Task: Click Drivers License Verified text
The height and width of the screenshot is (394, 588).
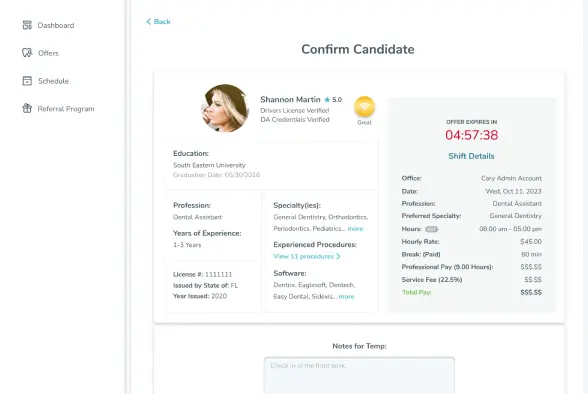Action: pyautogui.click(x=295, y=111)
